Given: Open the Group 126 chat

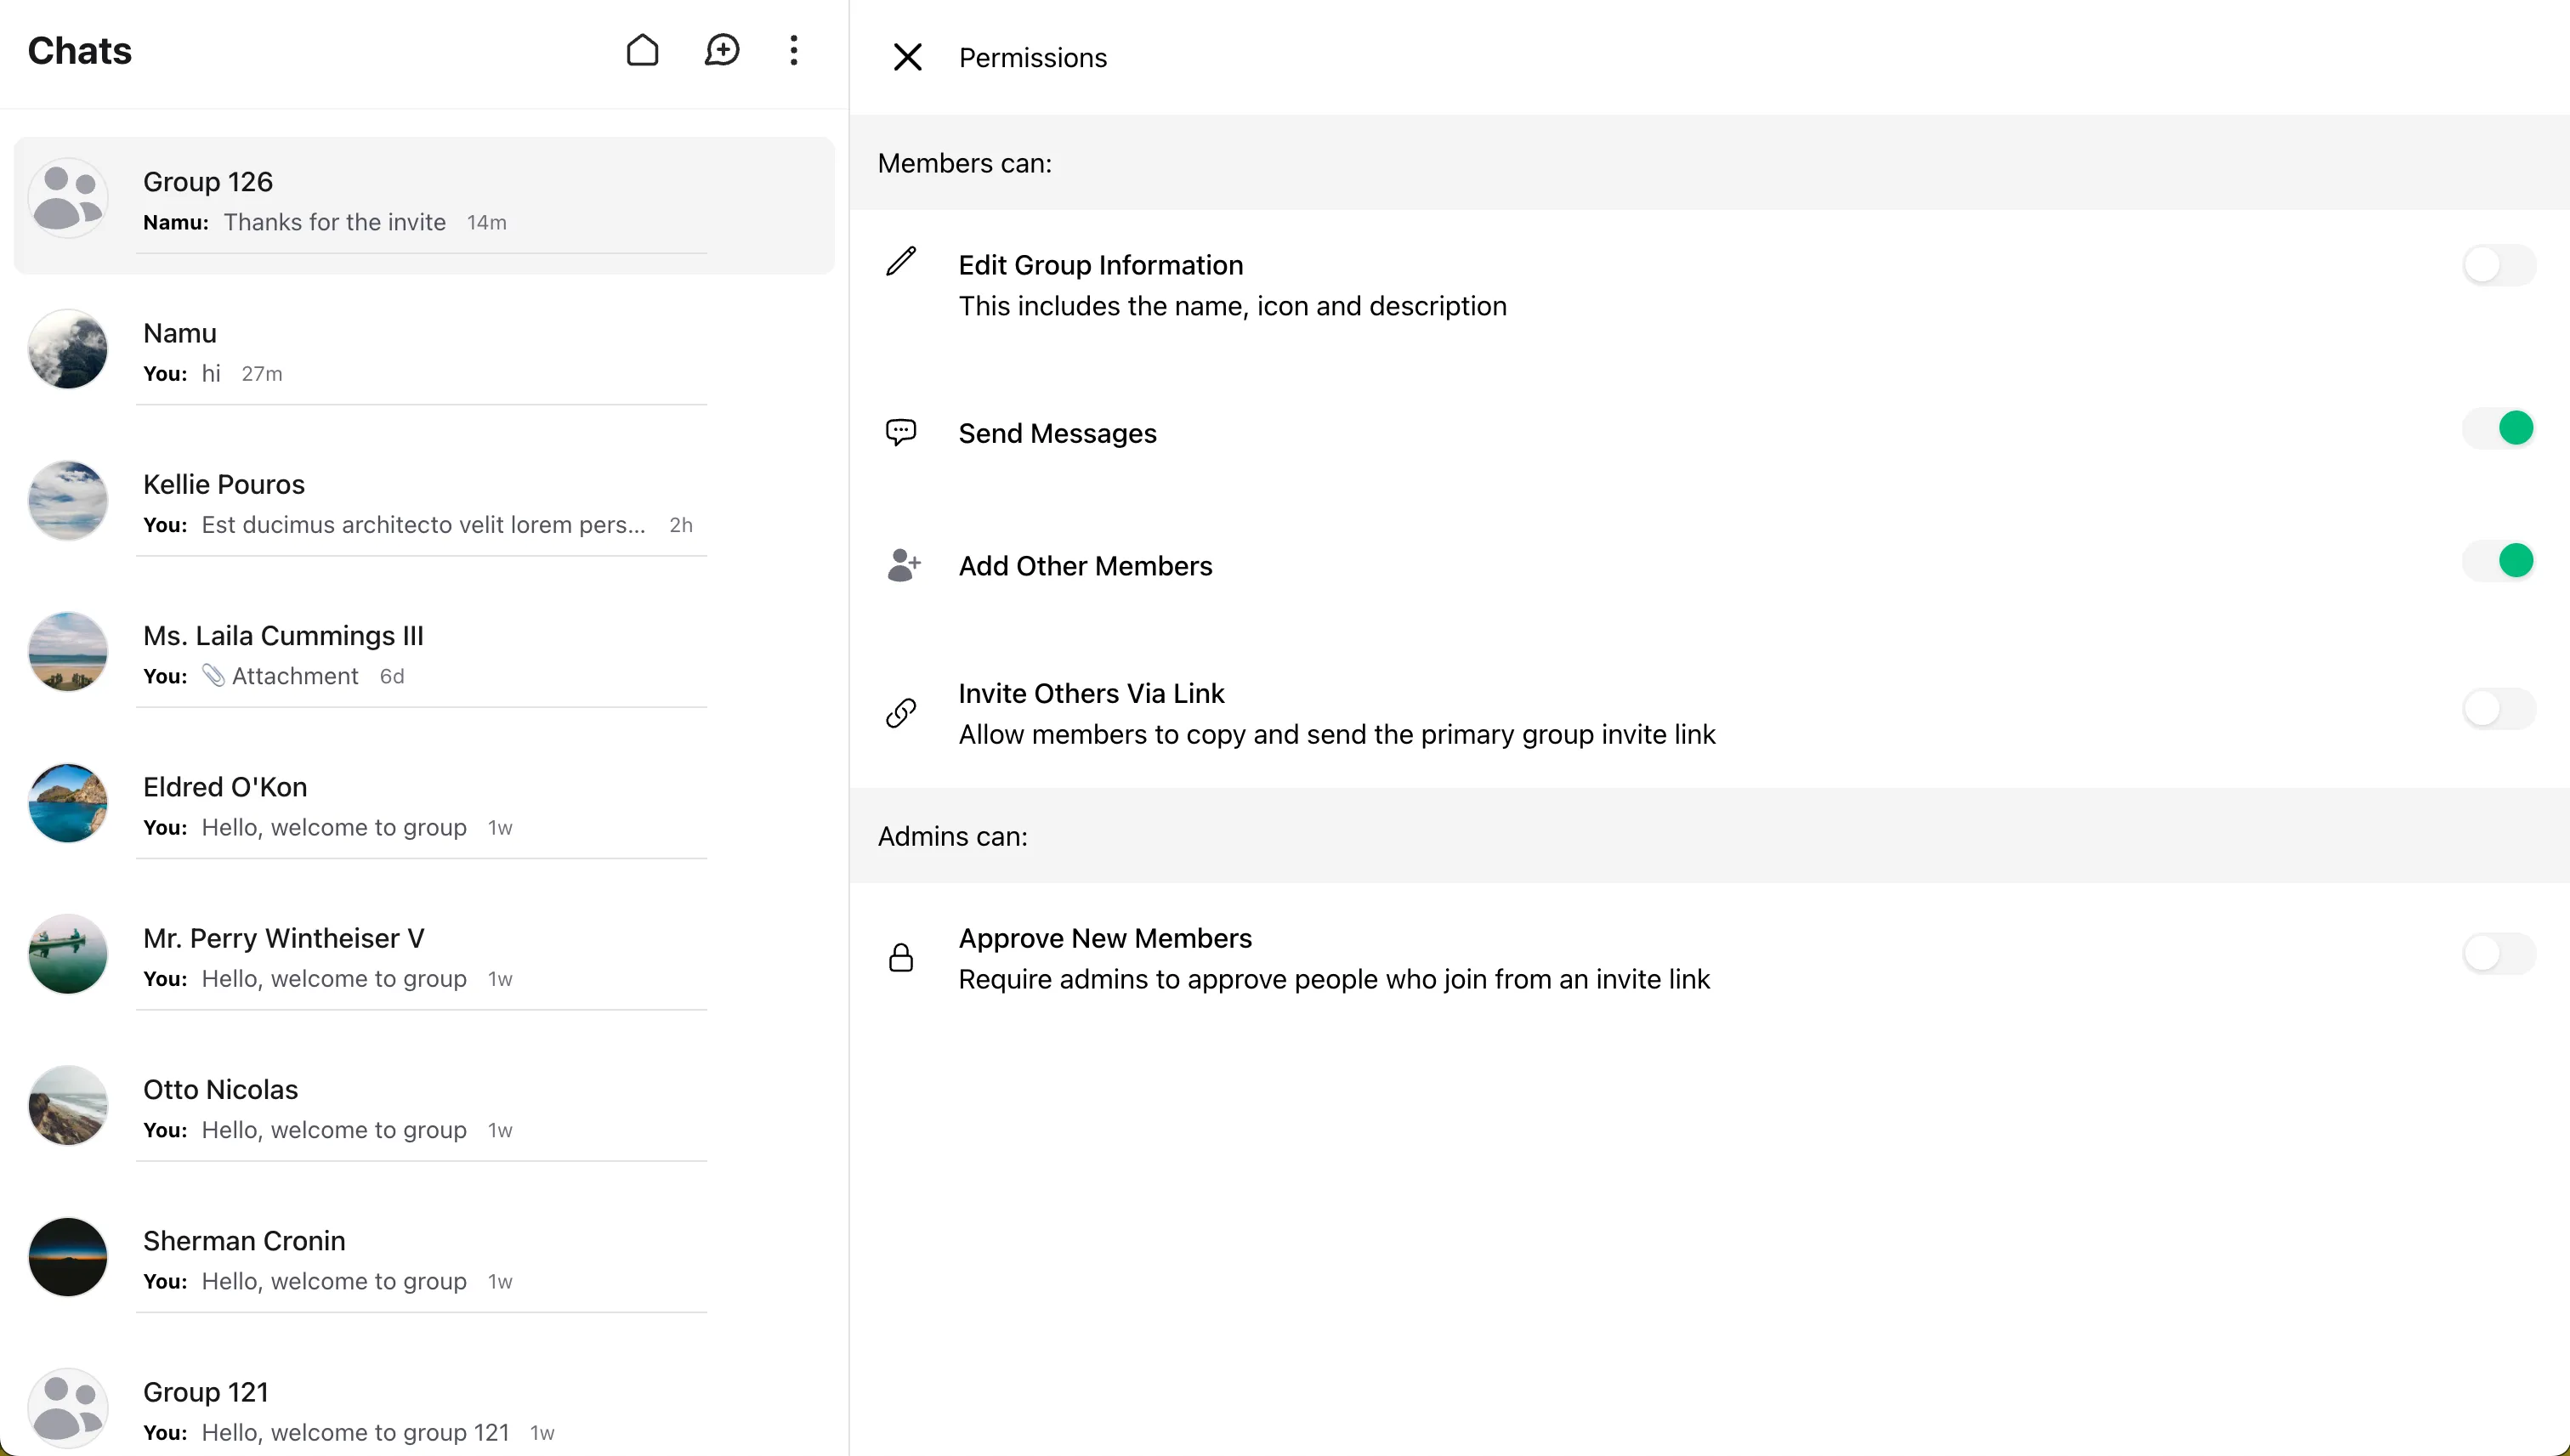Looking at the screenshot, I should click(x=424, y=205).
